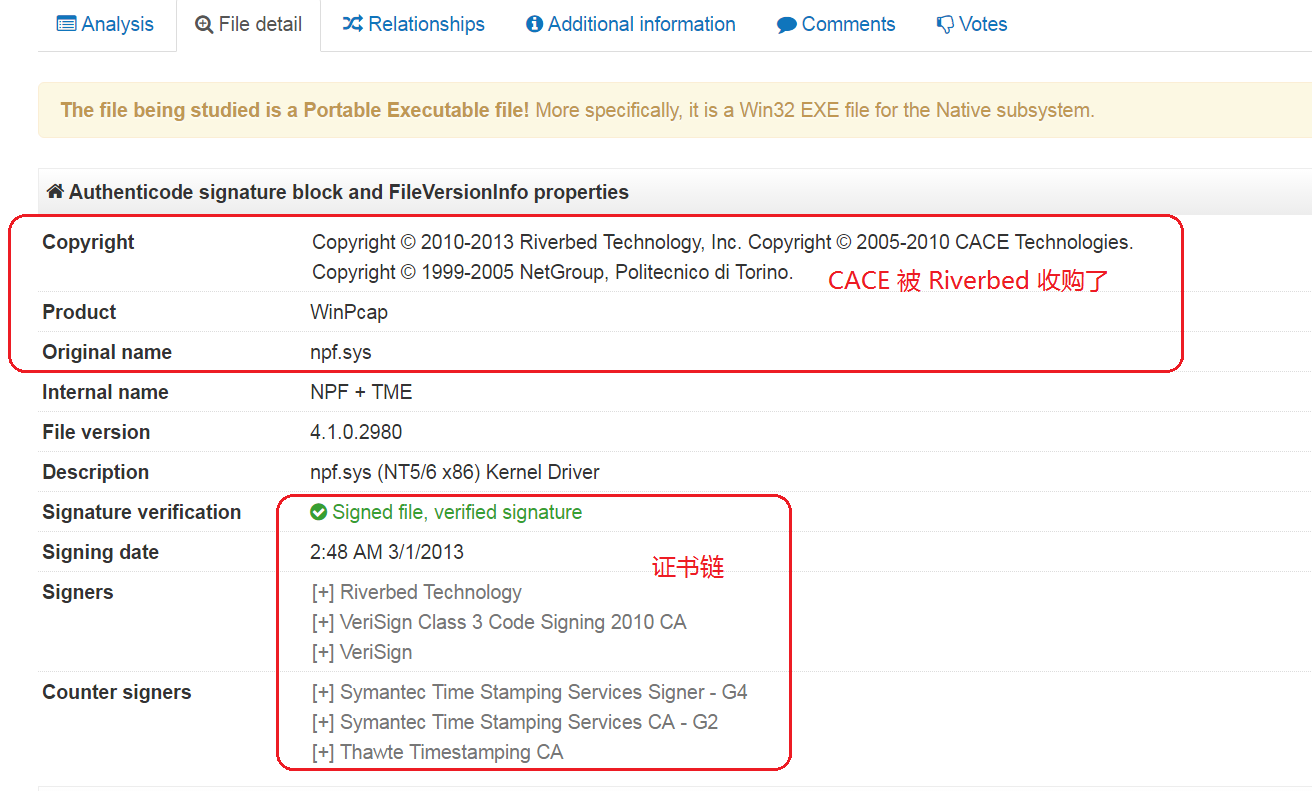Open the Additional information tab
The height and width of the screenshot is (791, 1312).
click(641, 24)
